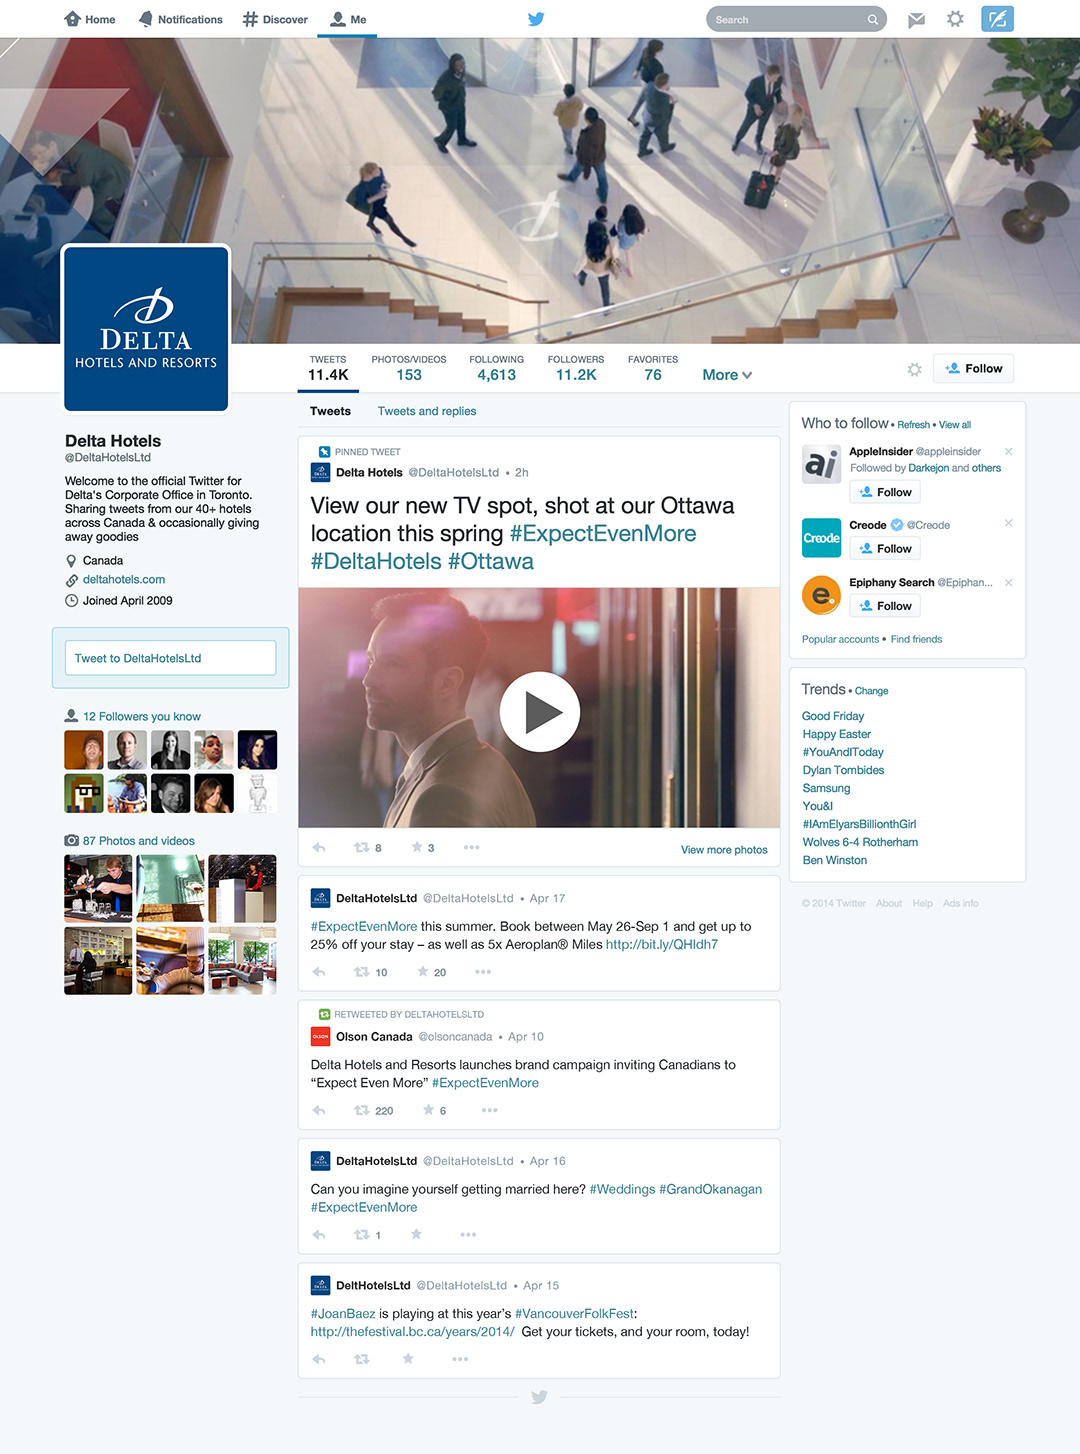Expand the More dropdown in profile stats

[727, 375]
